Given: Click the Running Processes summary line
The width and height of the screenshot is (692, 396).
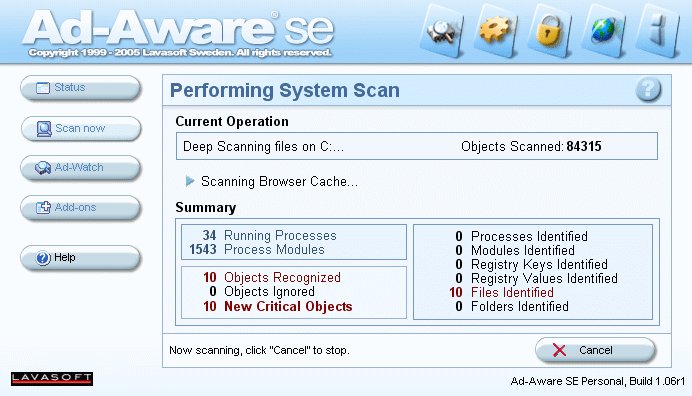Looking at the screenshot, I should [x=270, y=235].
